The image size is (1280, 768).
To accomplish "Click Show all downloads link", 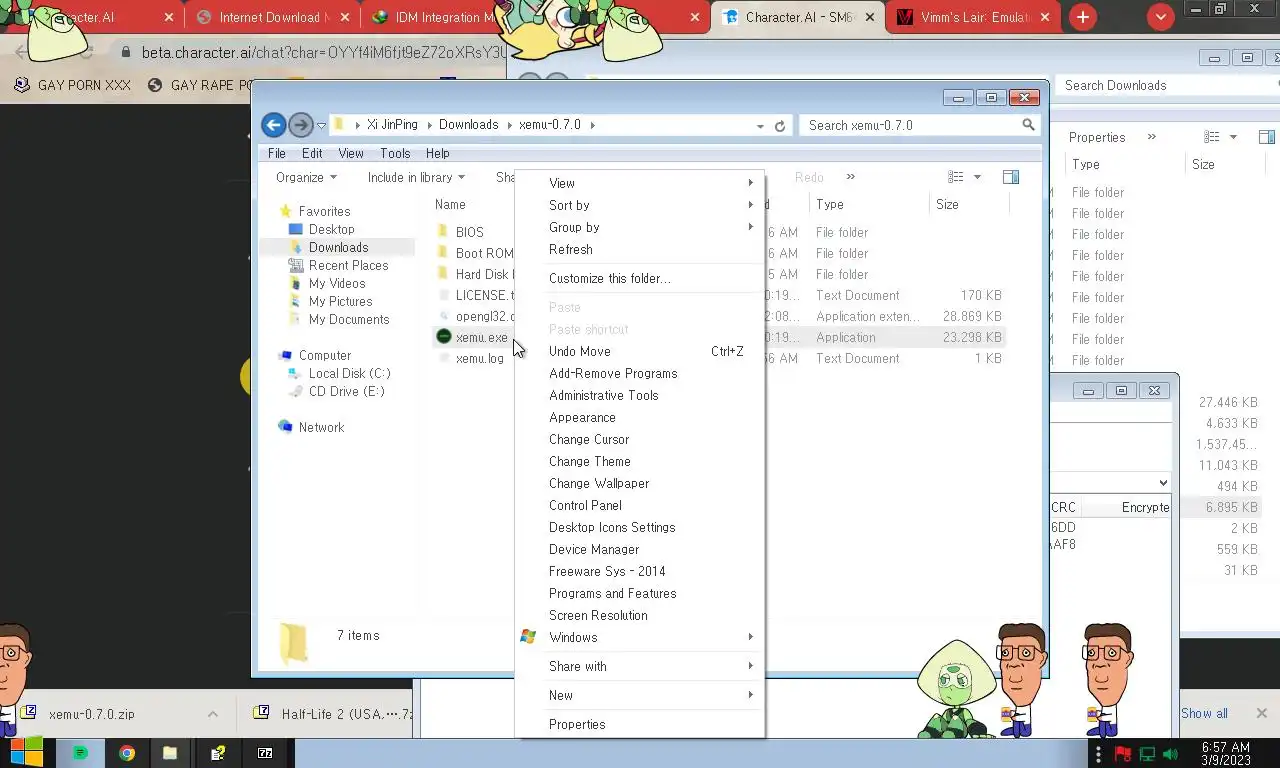I will coord(1204,713).
